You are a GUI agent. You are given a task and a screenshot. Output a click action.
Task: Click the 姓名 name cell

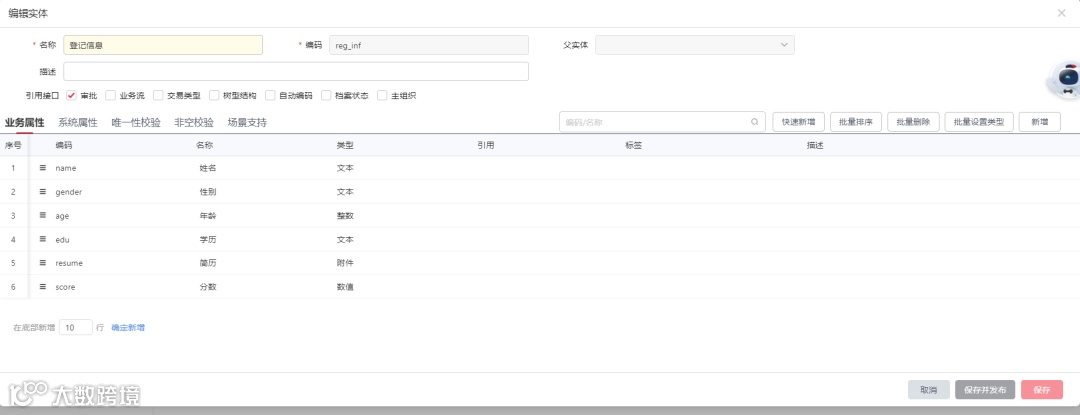pyautogui.click(x=207, y=168)
